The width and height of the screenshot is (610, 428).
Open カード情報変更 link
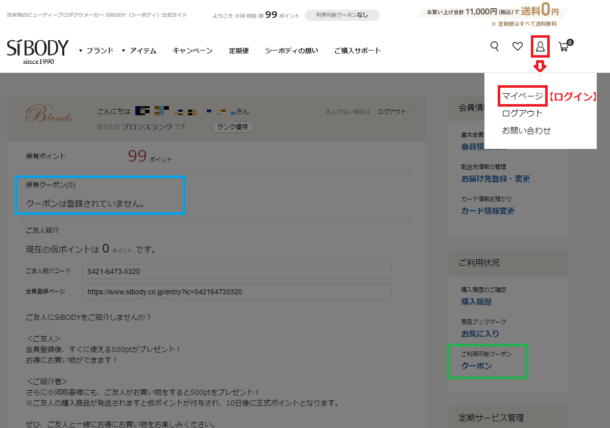487,210
